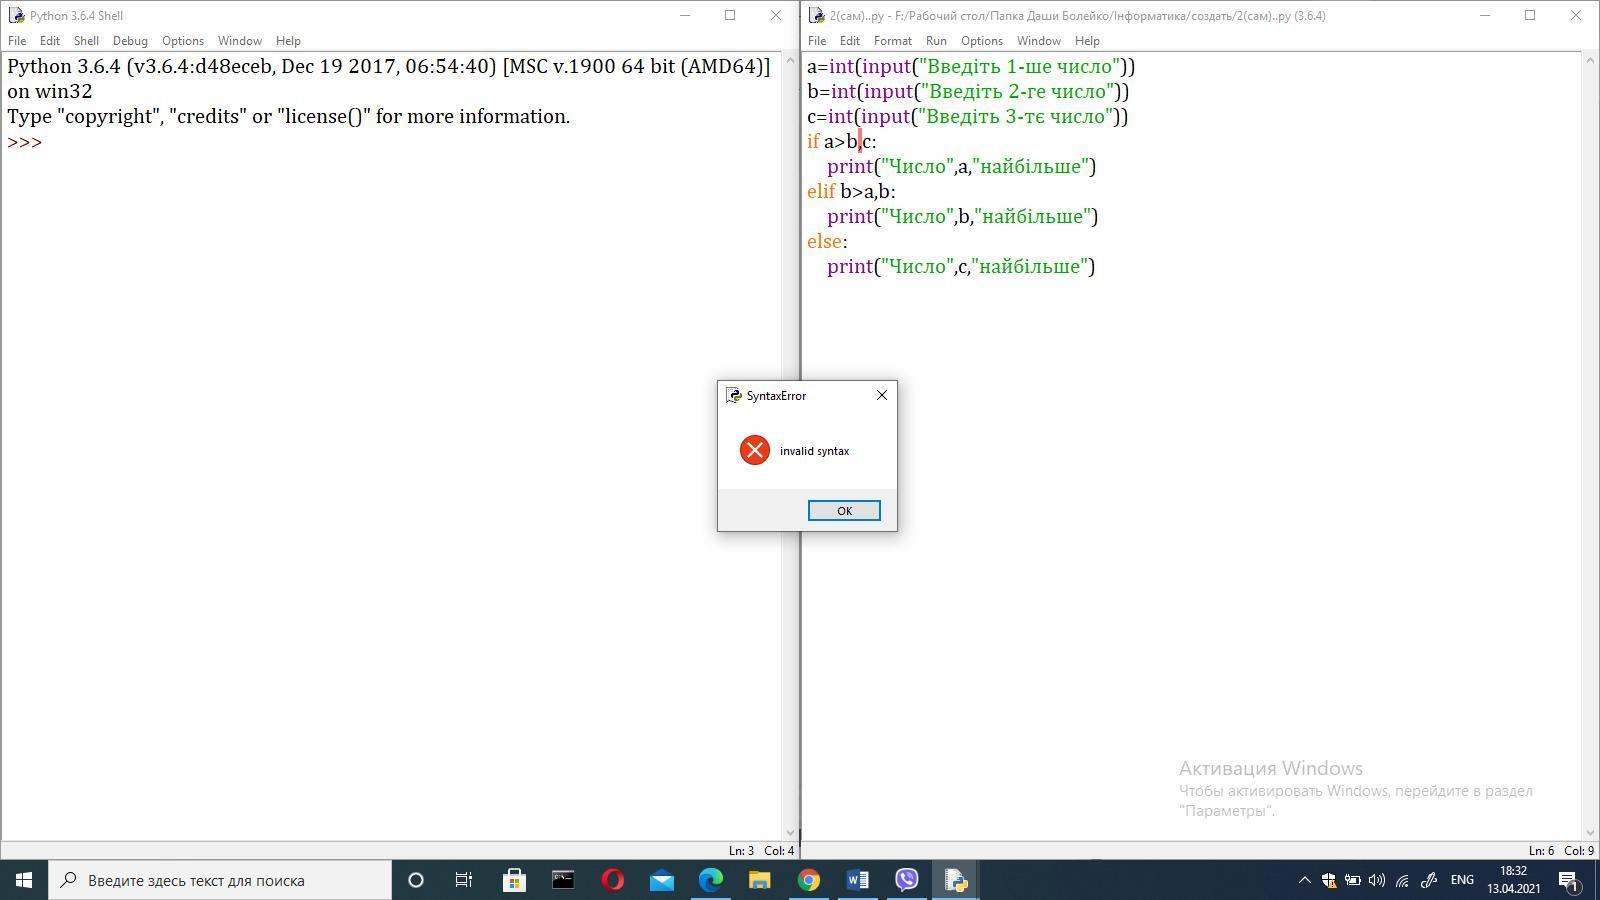Click the '>>>' prompt in Shell
The height and width of the screenshot is (900, 1600).
(x=25, y=142)
